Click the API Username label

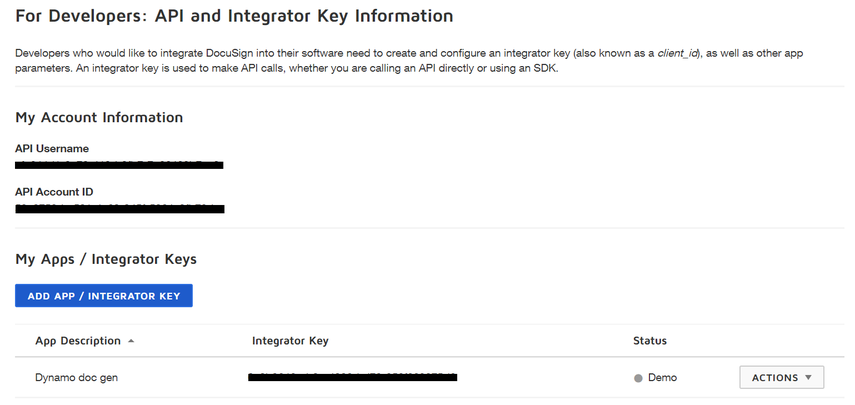pos(52,149)
